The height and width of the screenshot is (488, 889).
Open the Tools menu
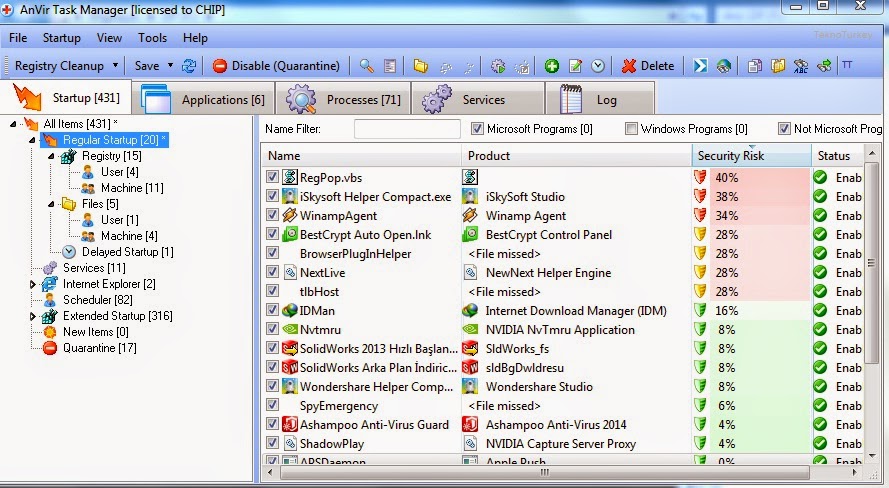(153, 38)
